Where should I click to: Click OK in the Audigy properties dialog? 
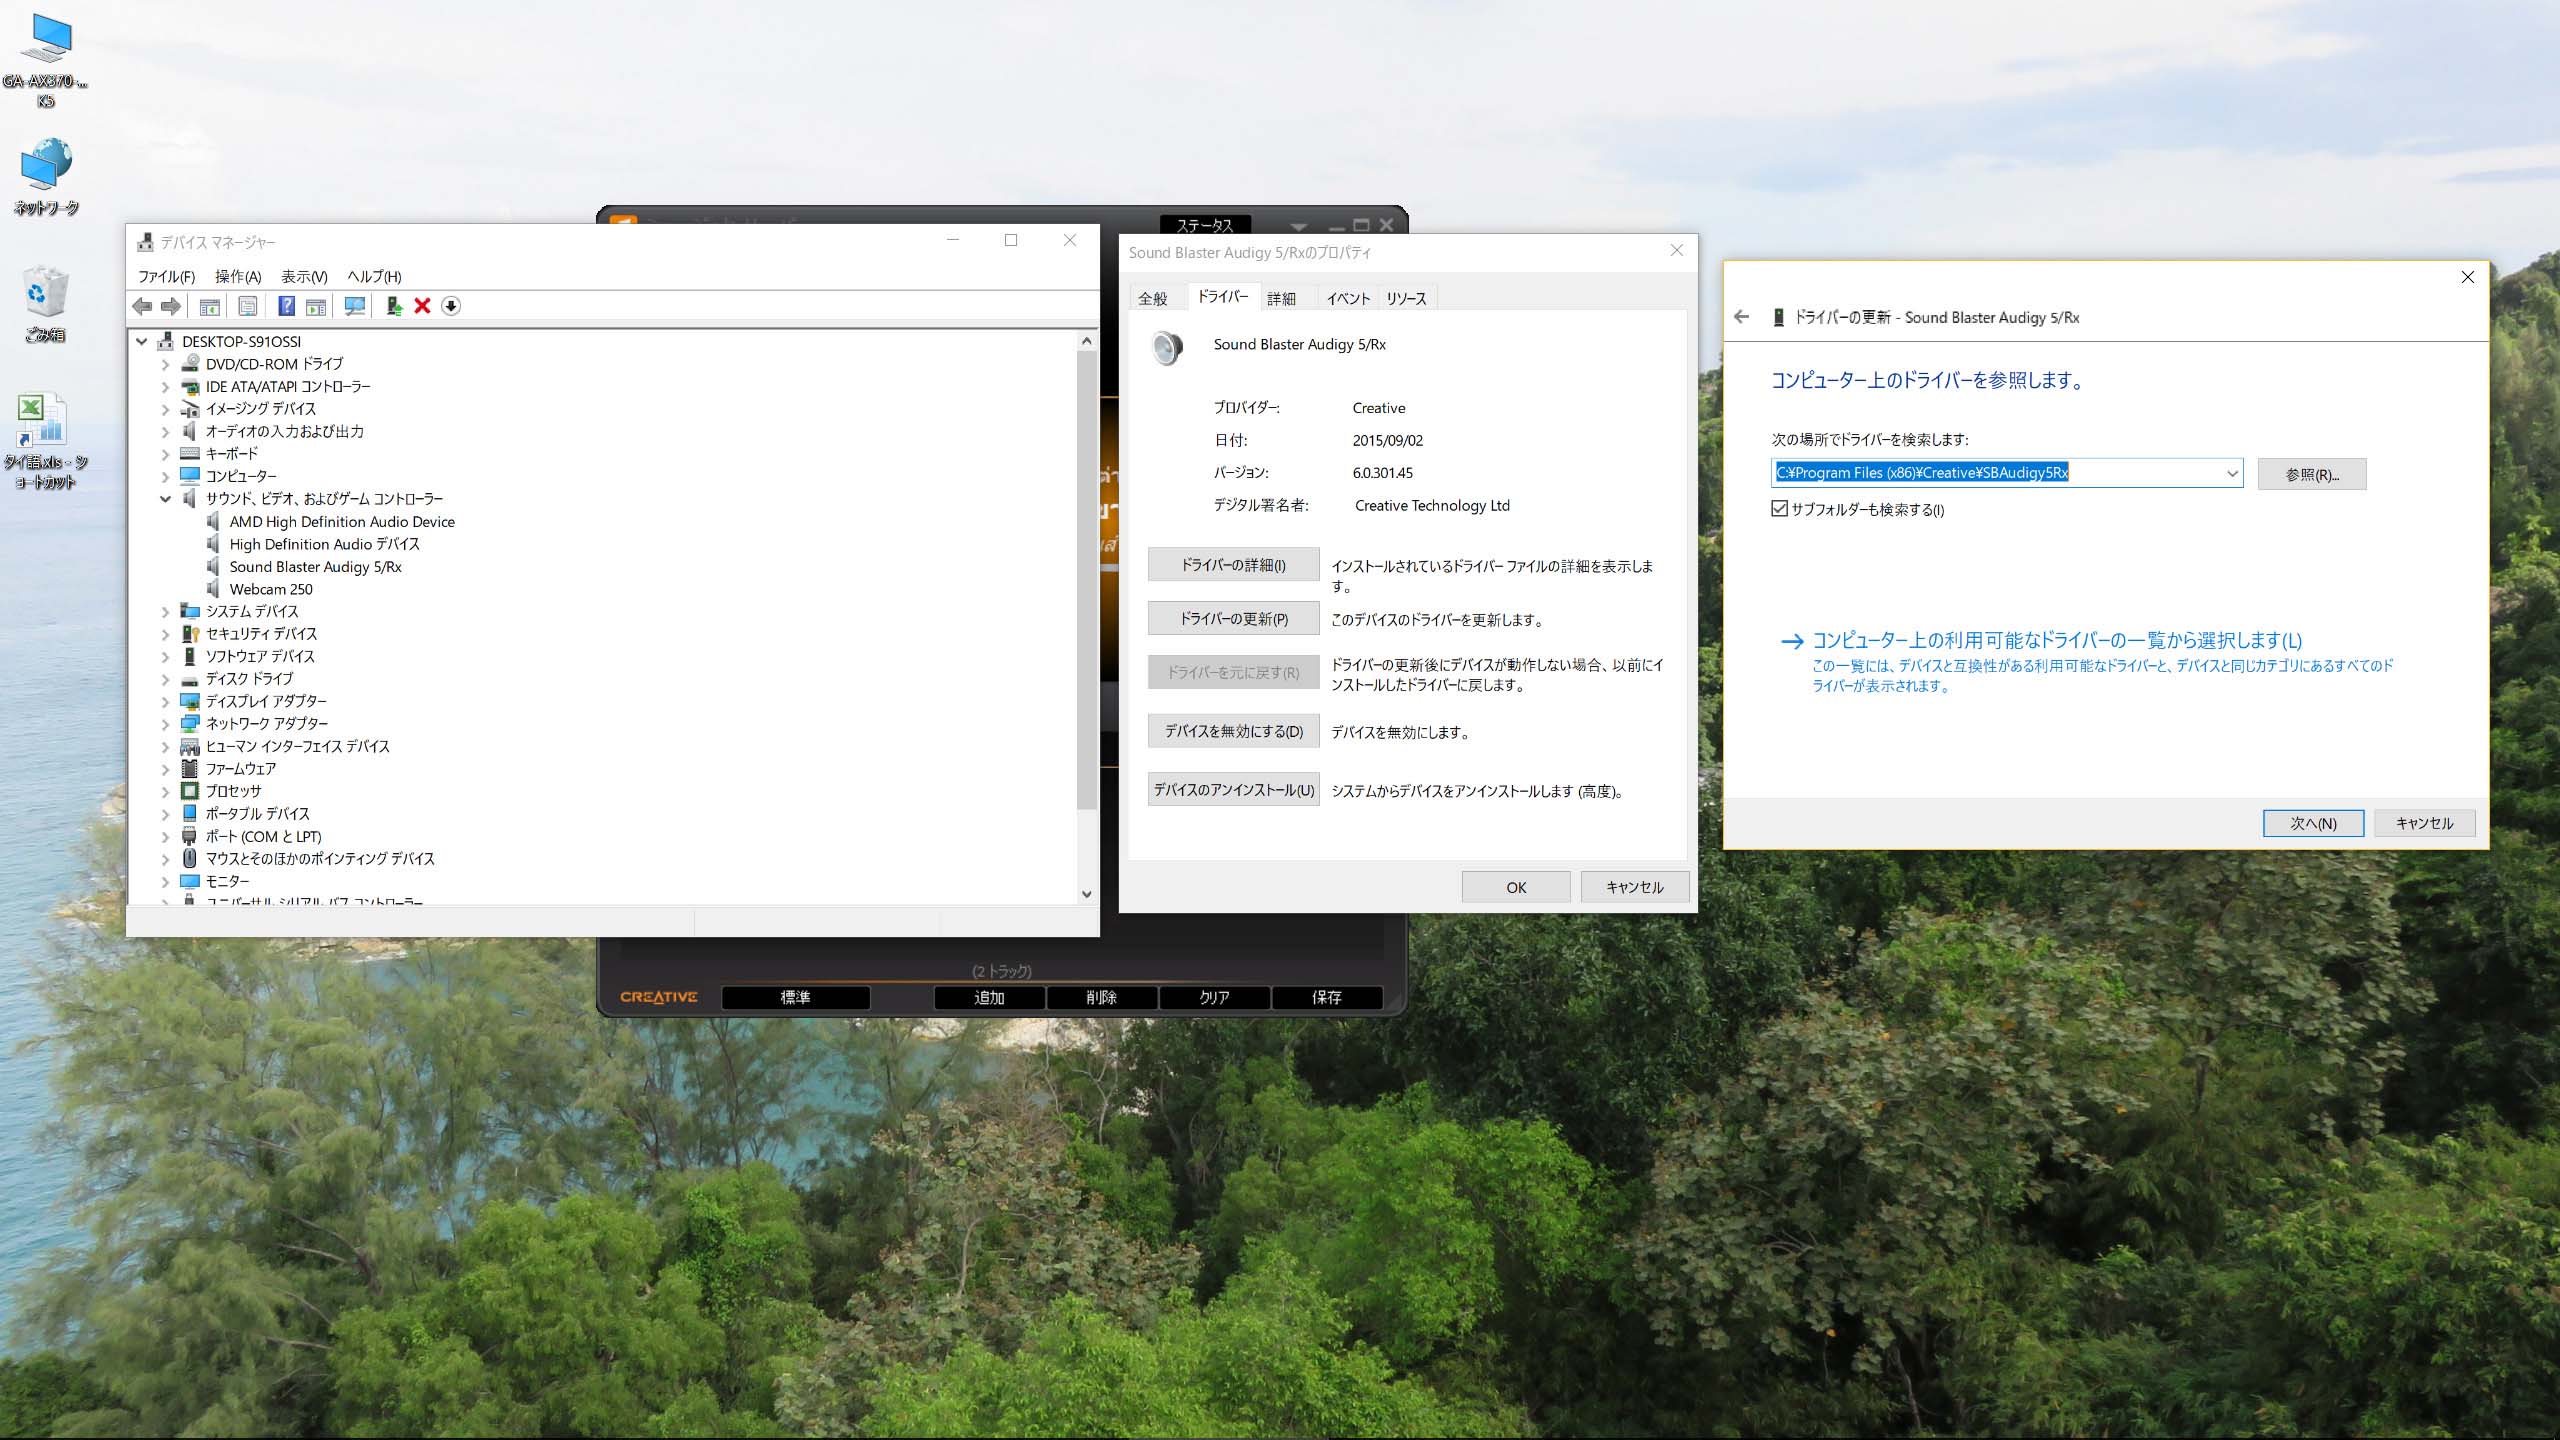pos(1516,887)
